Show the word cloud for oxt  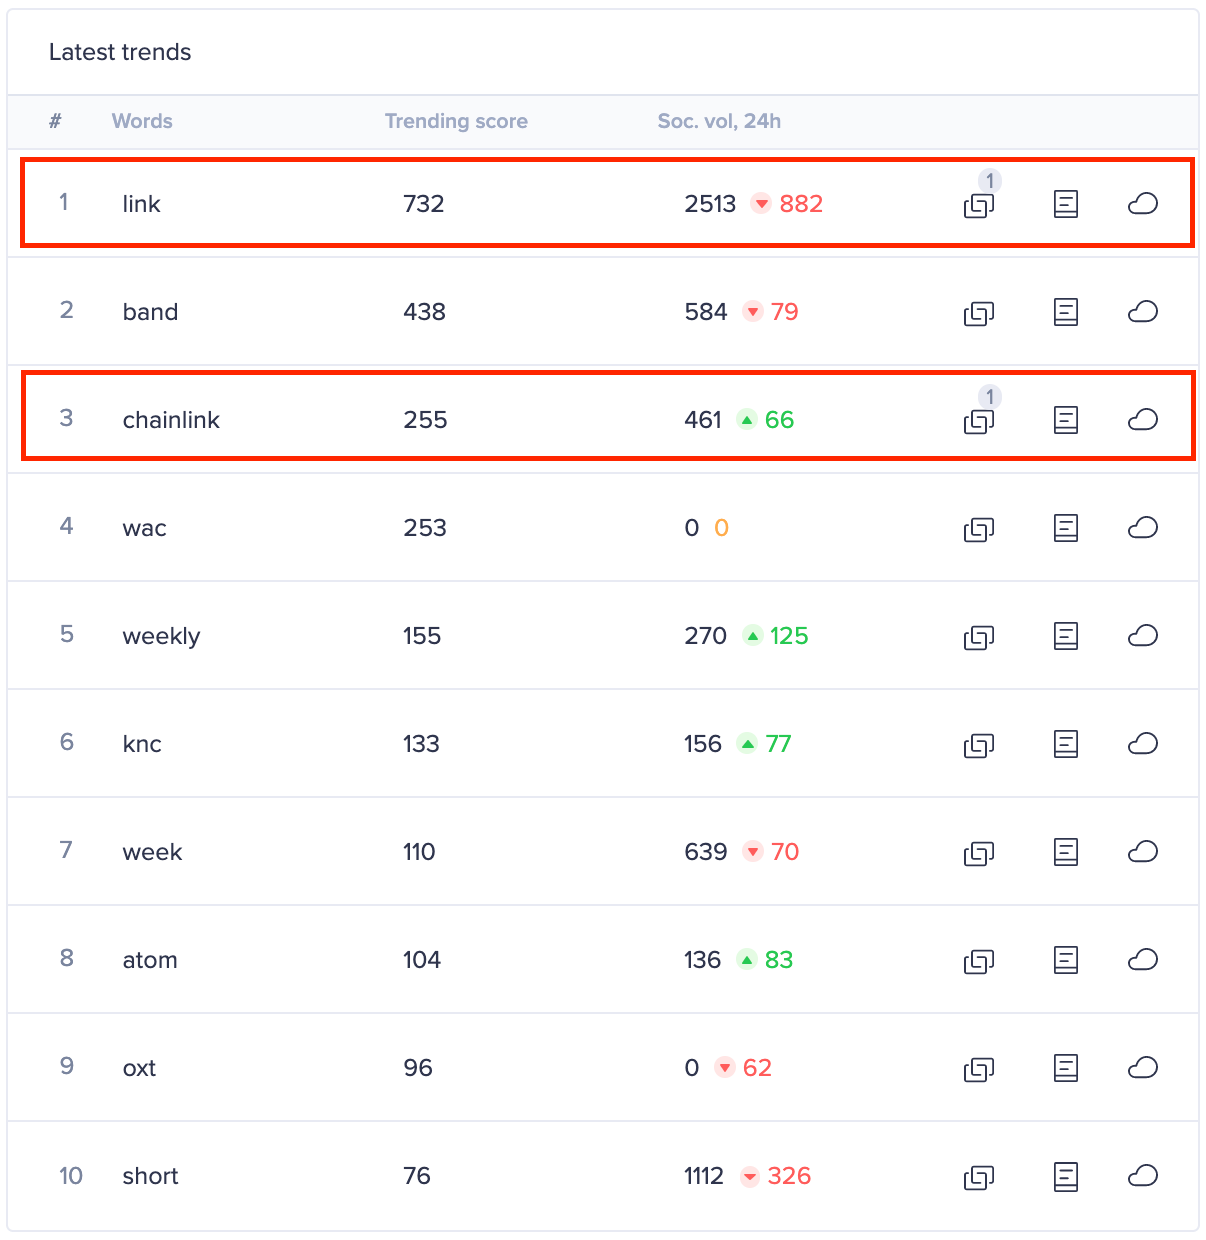[1142, 1068]
